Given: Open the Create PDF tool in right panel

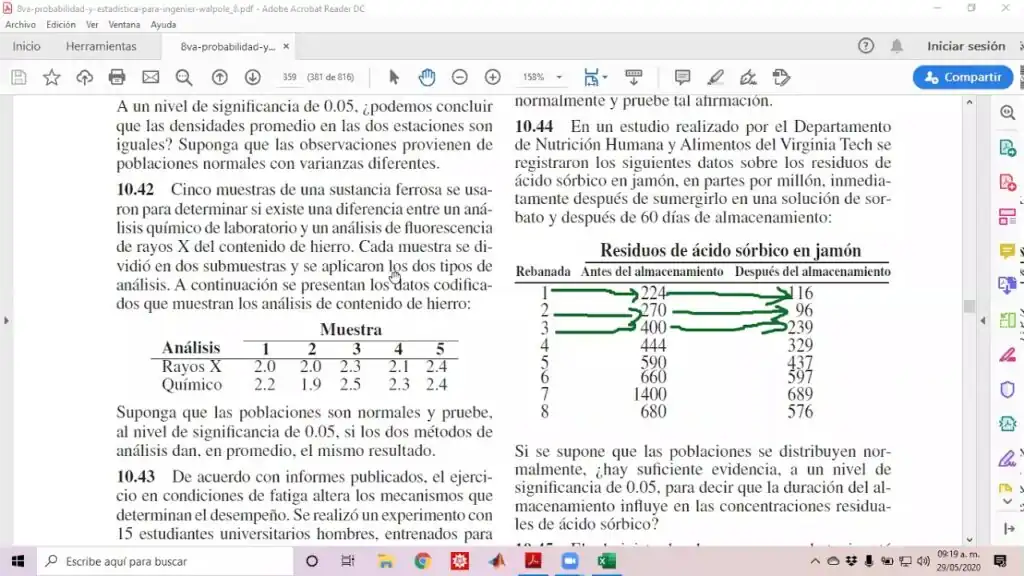Looking at the screenshot, I should pos(1008,182).
